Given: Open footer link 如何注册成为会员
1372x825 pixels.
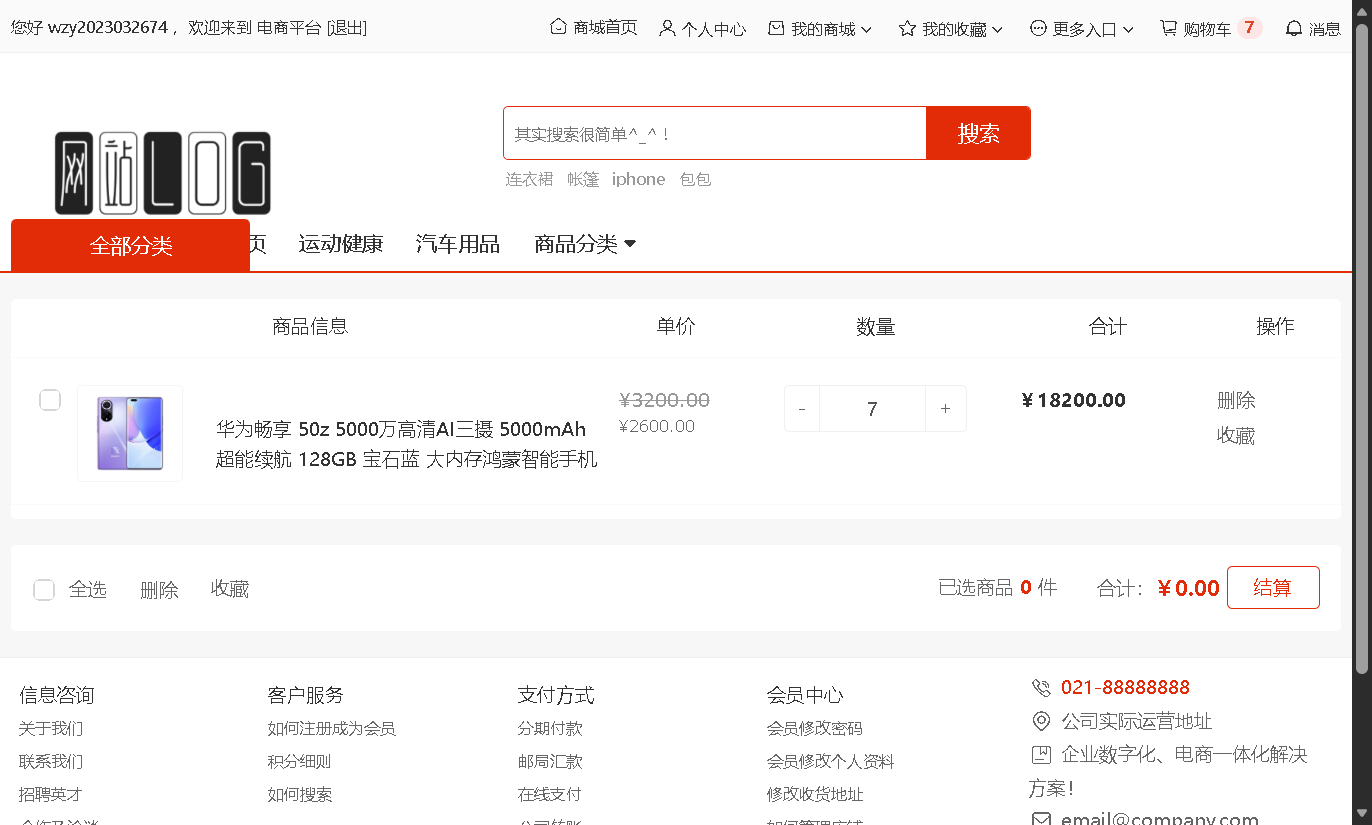Looking at the screenshot, I should 332,729.
